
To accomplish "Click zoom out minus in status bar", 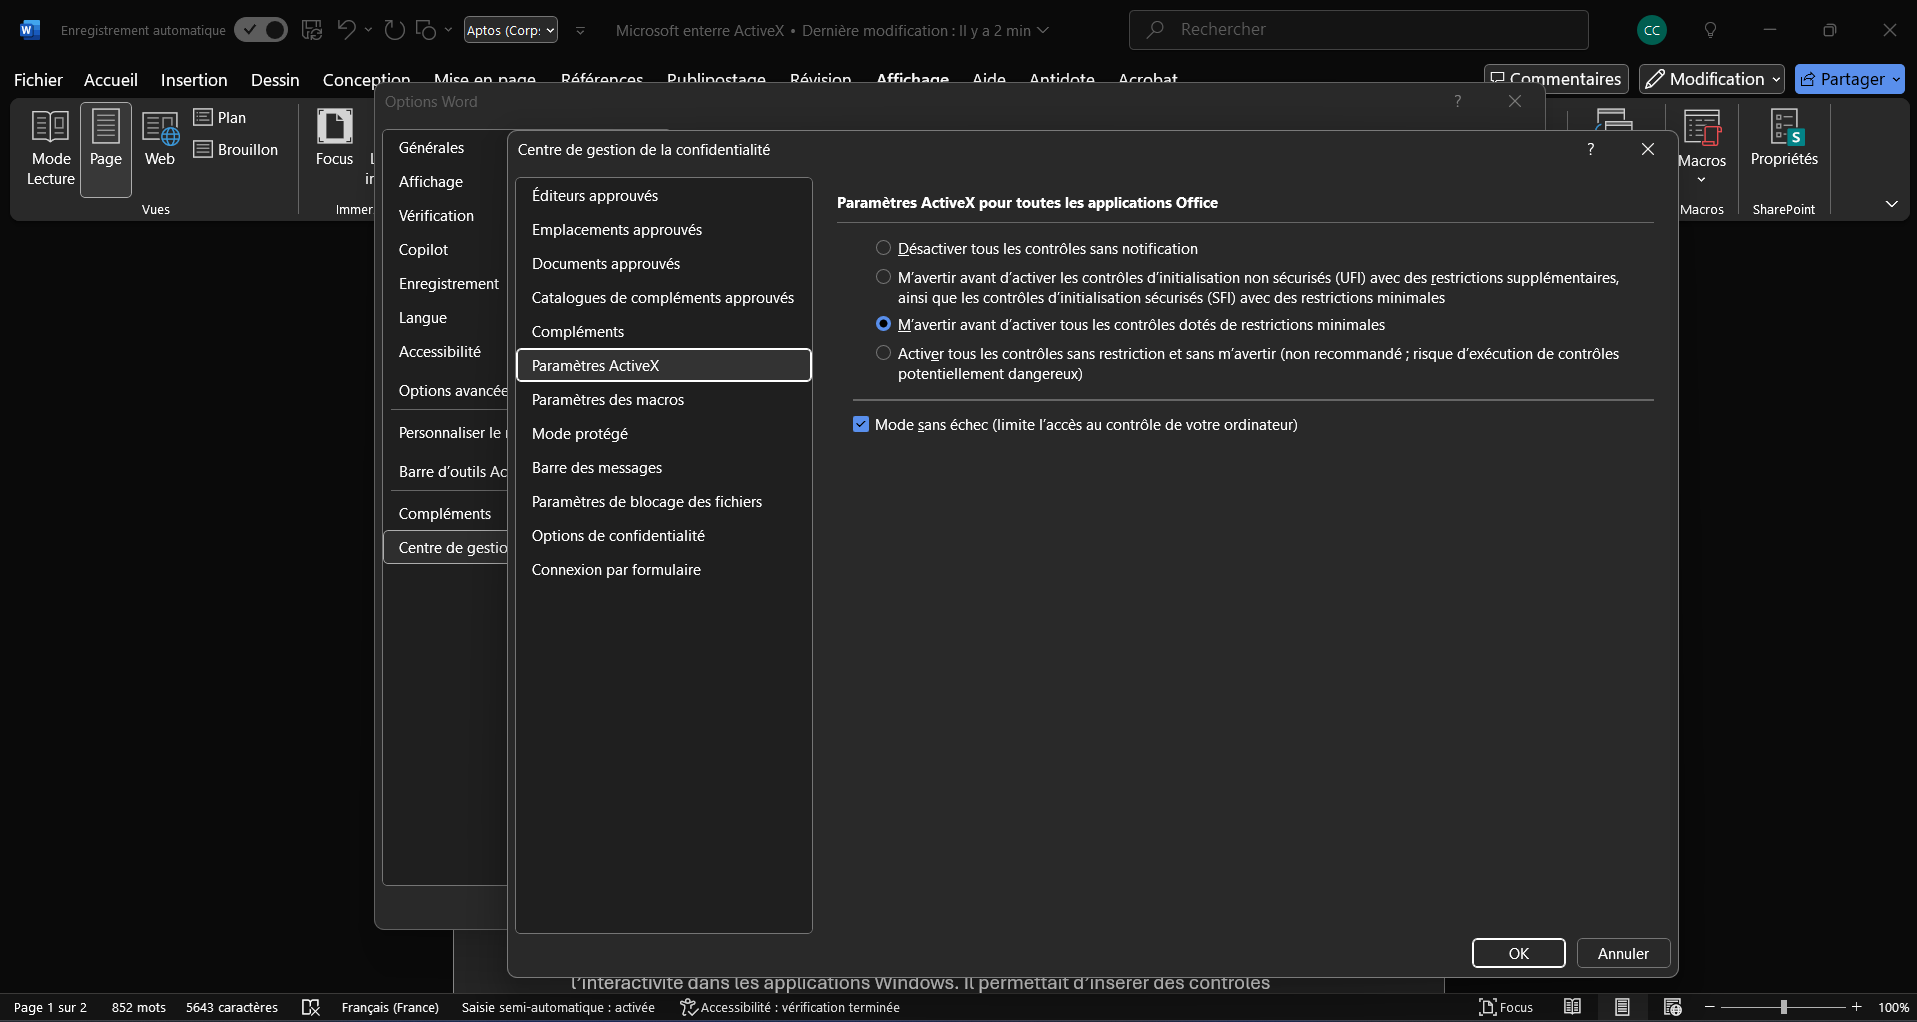I will [x=1710, y=1007].
